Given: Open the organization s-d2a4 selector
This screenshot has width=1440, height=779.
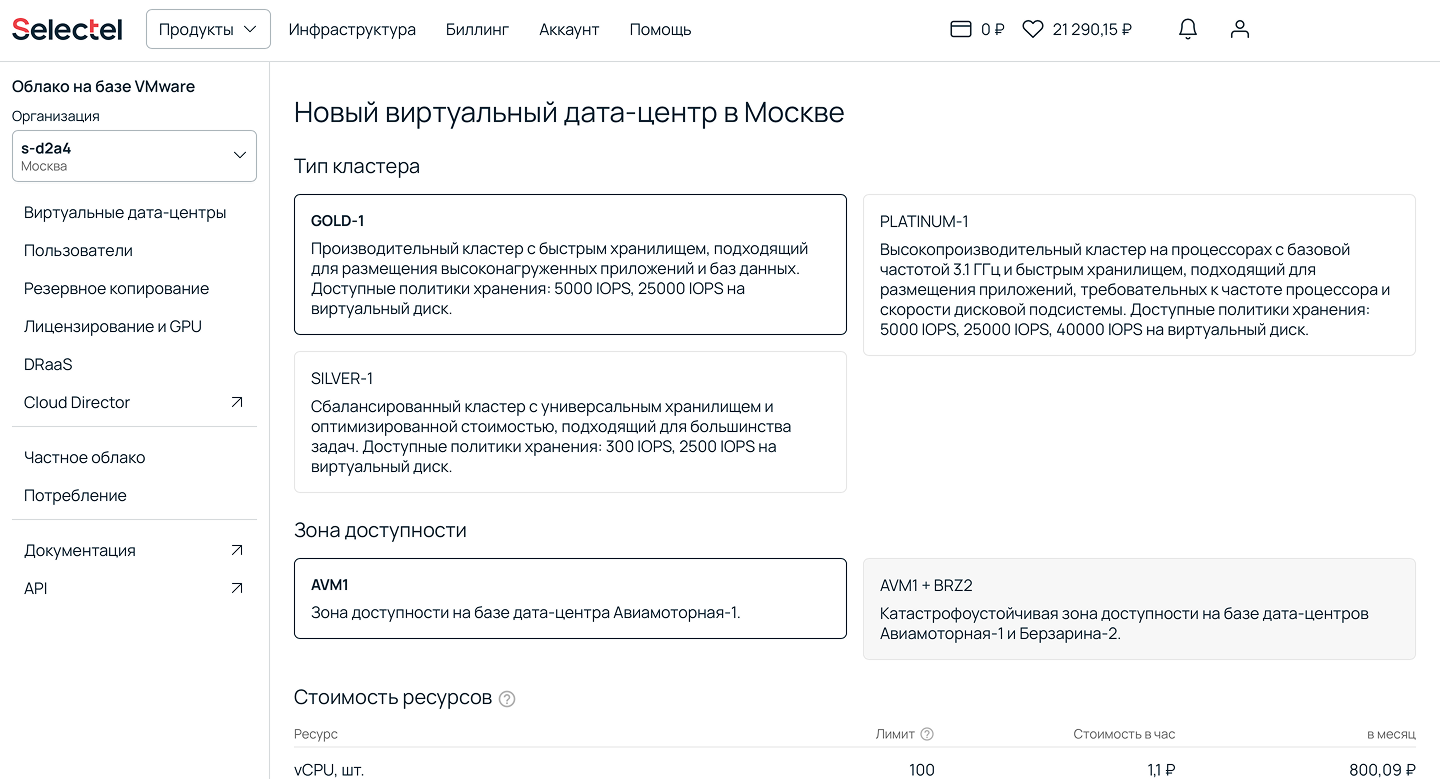Looking at the screenshot, I should coord(134,156).
